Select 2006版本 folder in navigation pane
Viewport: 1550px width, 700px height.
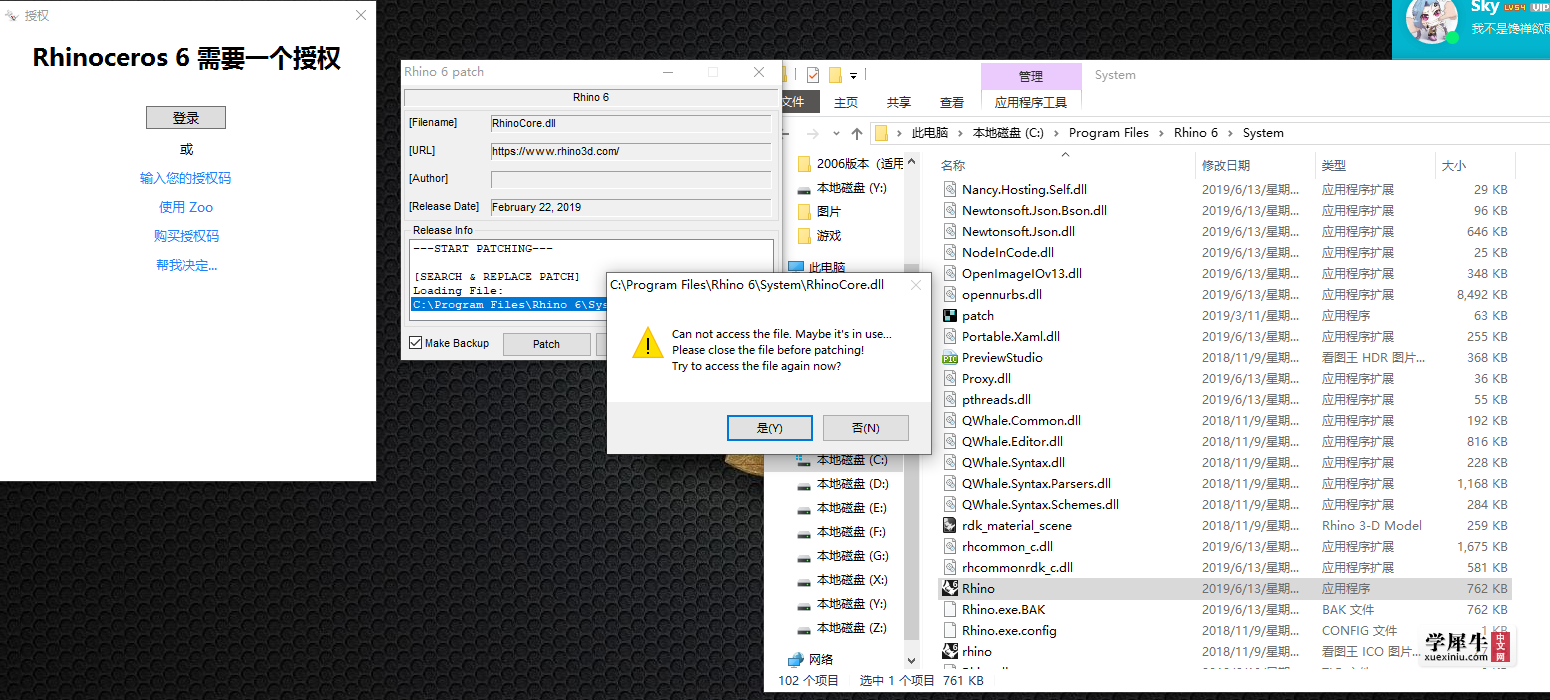click(x=850, y=164)
